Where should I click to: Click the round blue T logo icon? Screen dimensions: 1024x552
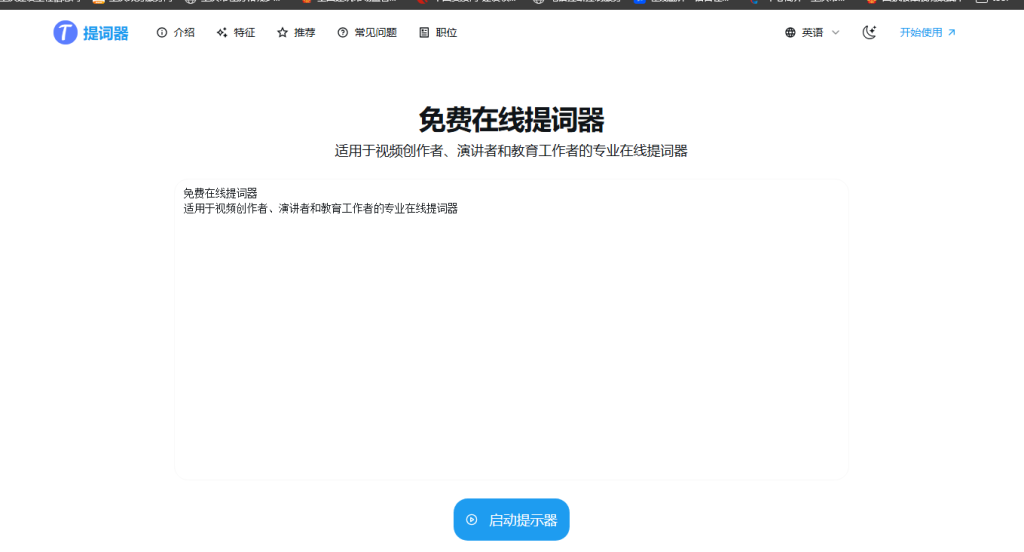point(65,33)
